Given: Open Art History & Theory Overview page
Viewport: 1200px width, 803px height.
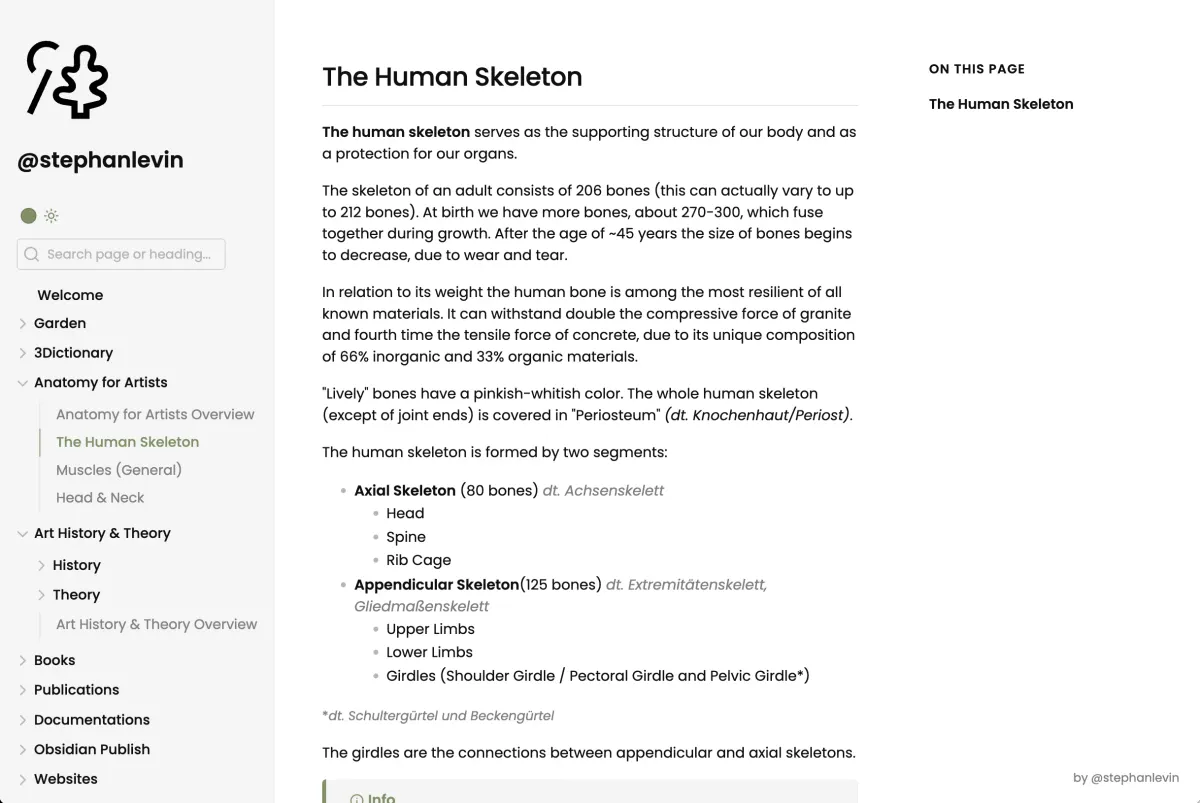Looking at the screenshot, I should (157, 624).
